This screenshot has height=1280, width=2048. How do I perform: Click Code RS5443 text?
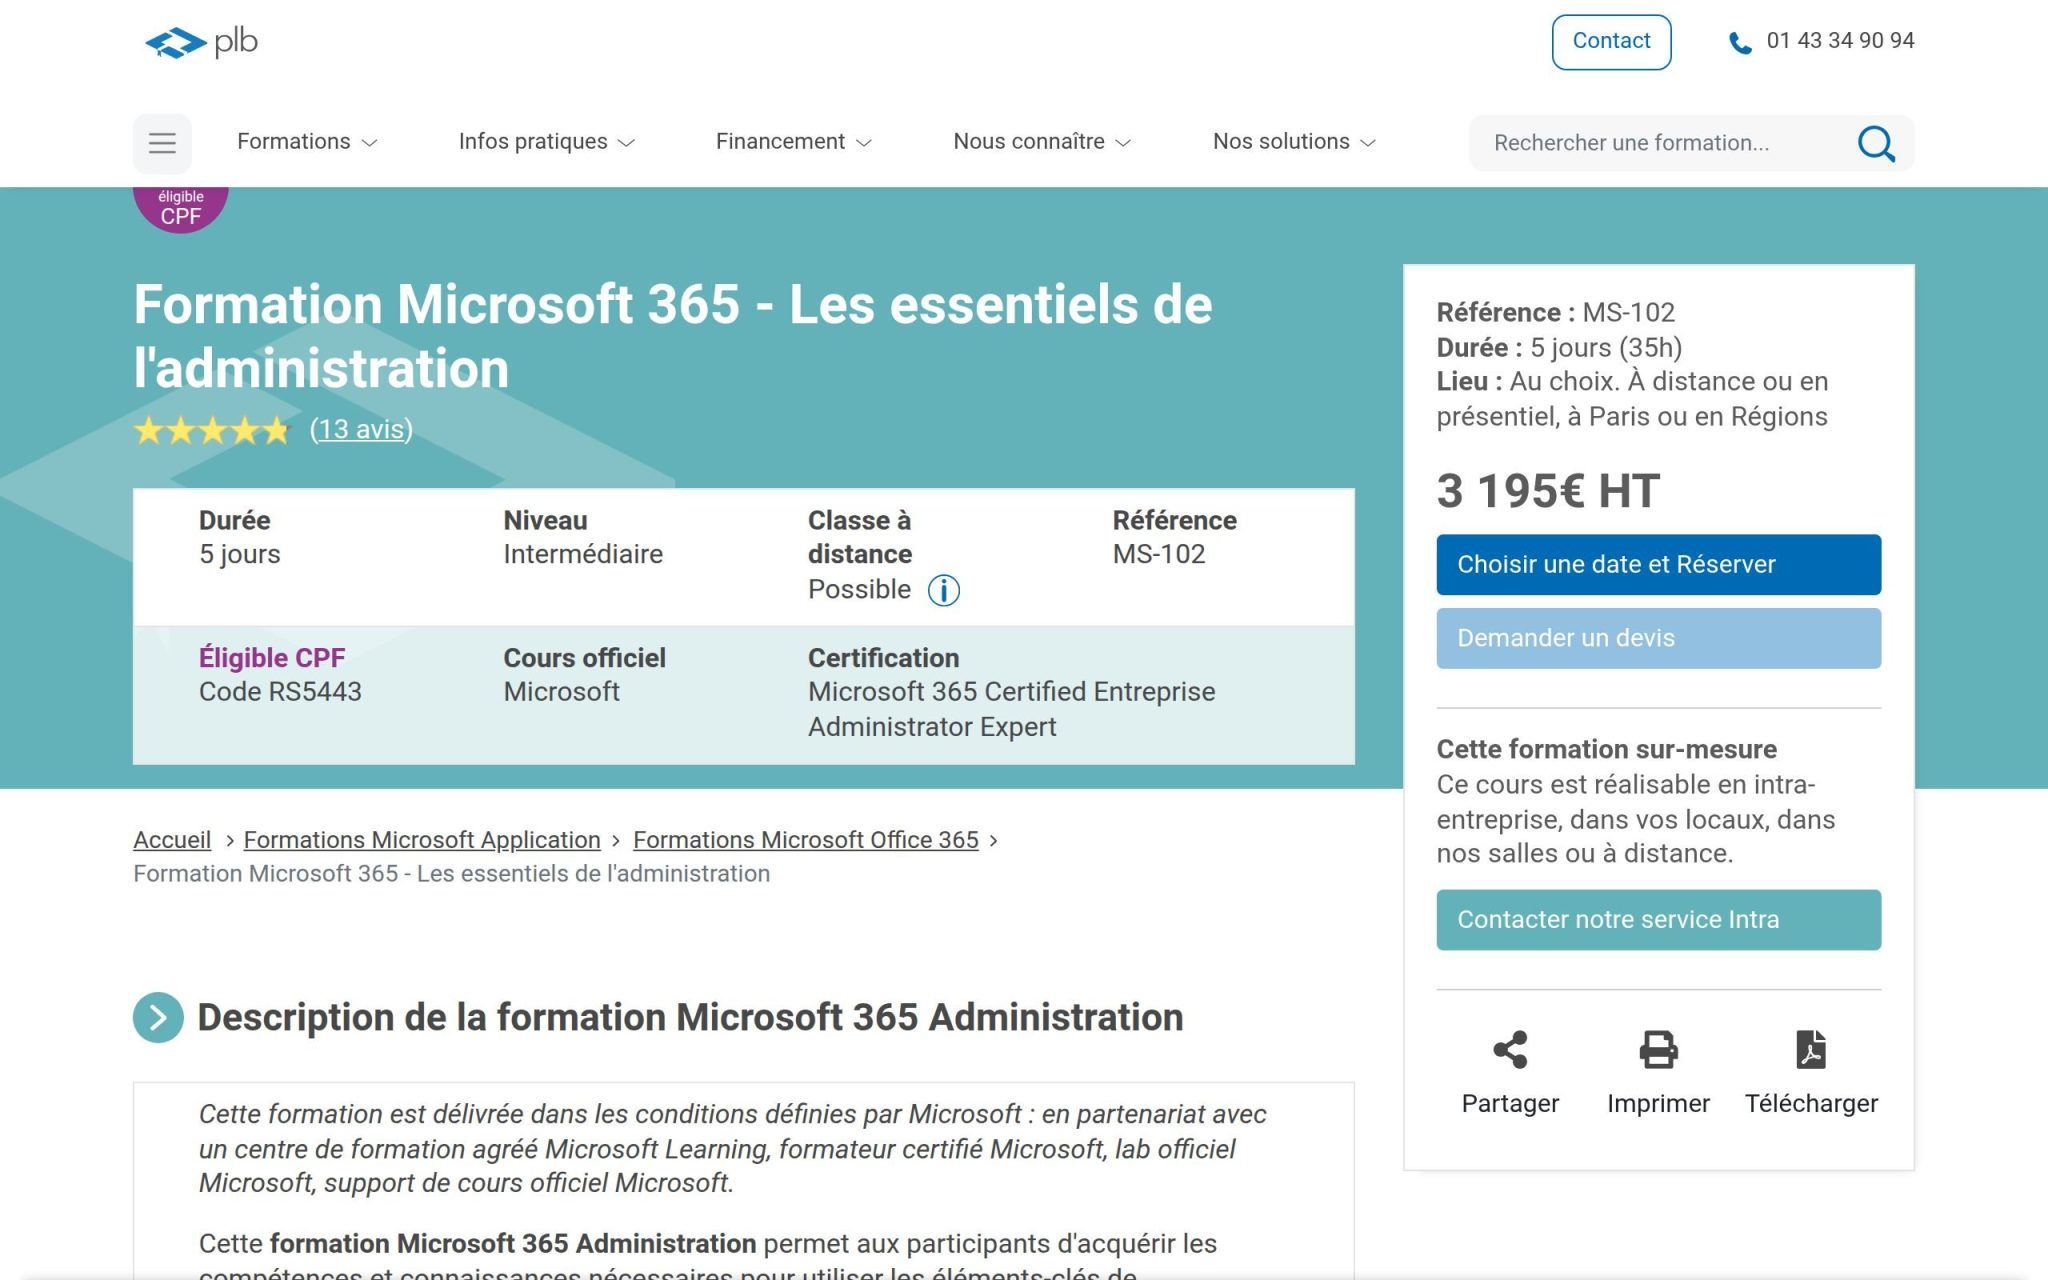pyautogui.click(x=280, y=692)
